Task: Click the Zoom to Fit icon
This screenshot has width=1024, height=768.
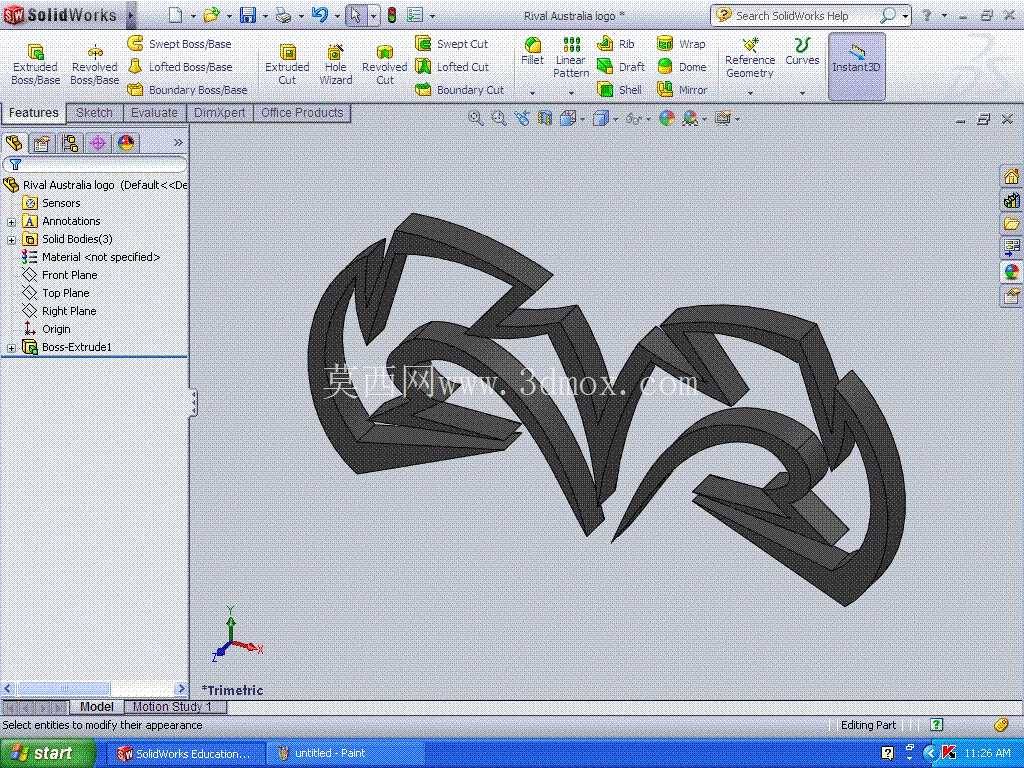Action: click(475, 118)
